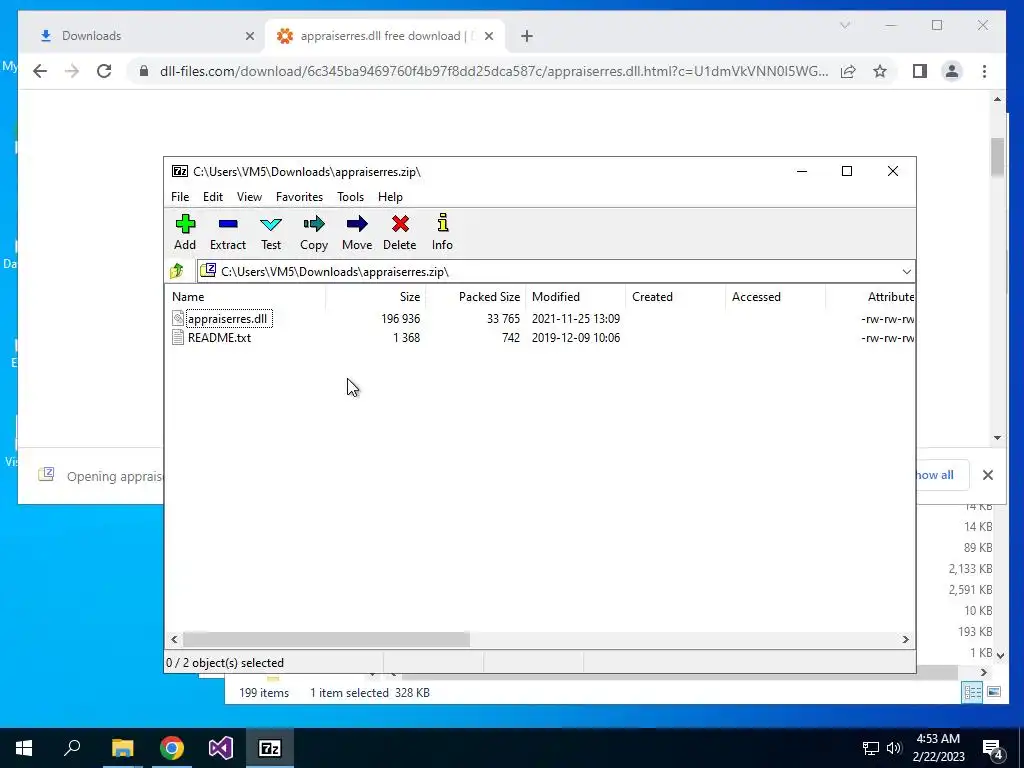Viewport: 1024px width, 768px height.
Task: Bookmark this page with the star icon
Action: click(880, 71)
